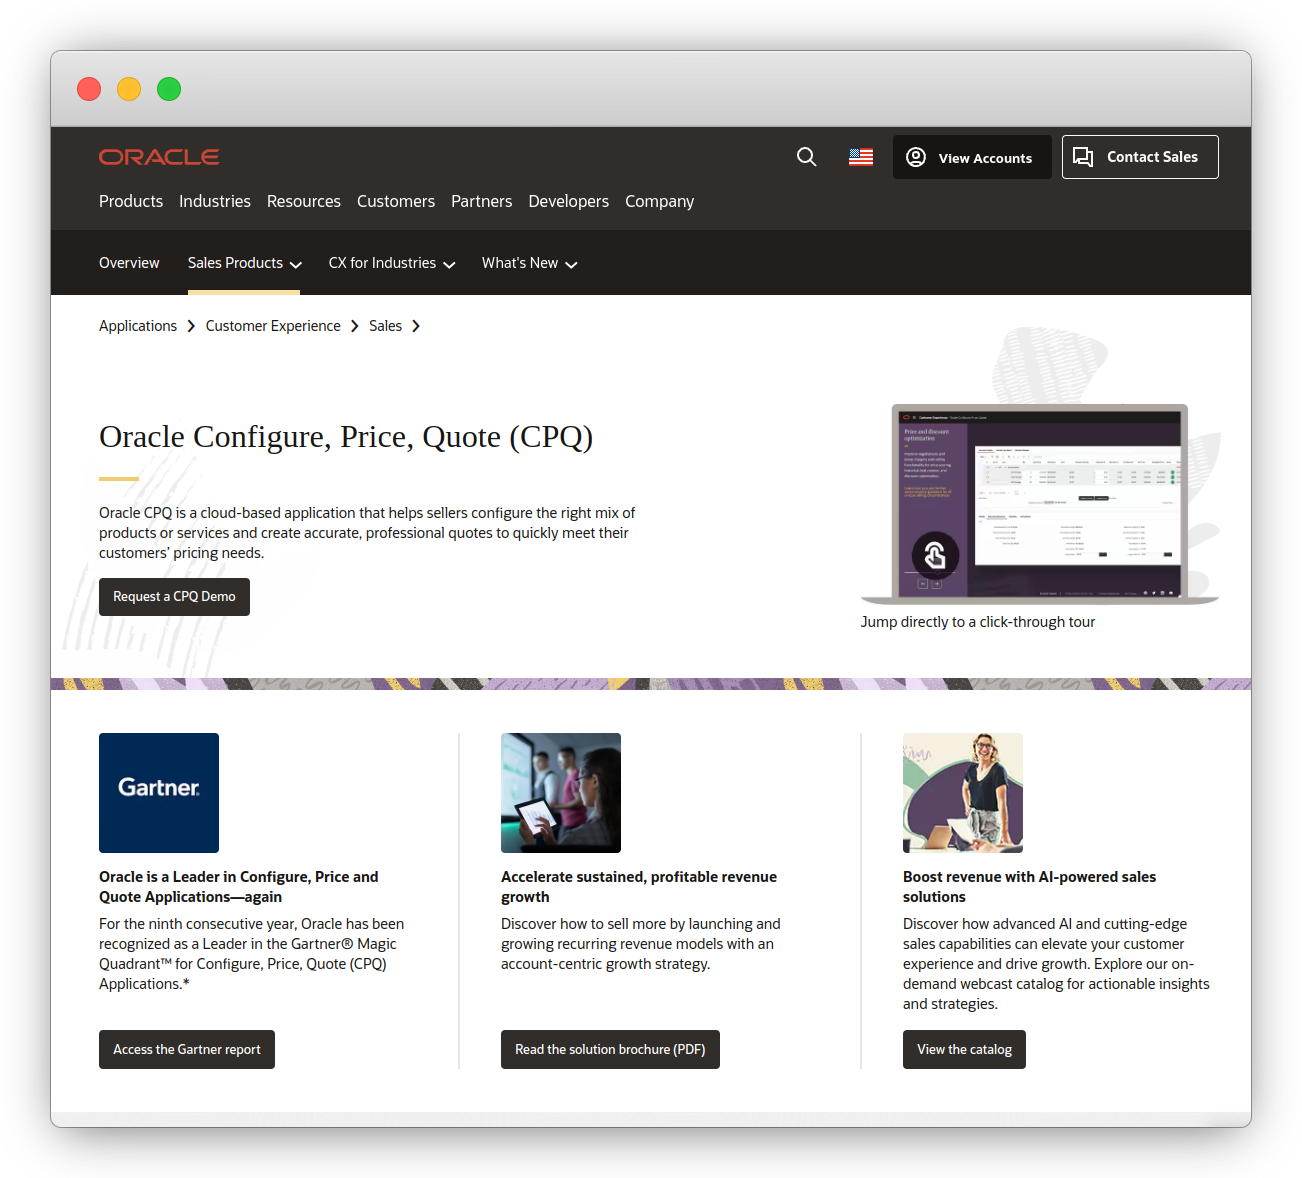Click chevron after Applications breadcrumb
The image size is (1302, 1178).
tap(191, 326)
